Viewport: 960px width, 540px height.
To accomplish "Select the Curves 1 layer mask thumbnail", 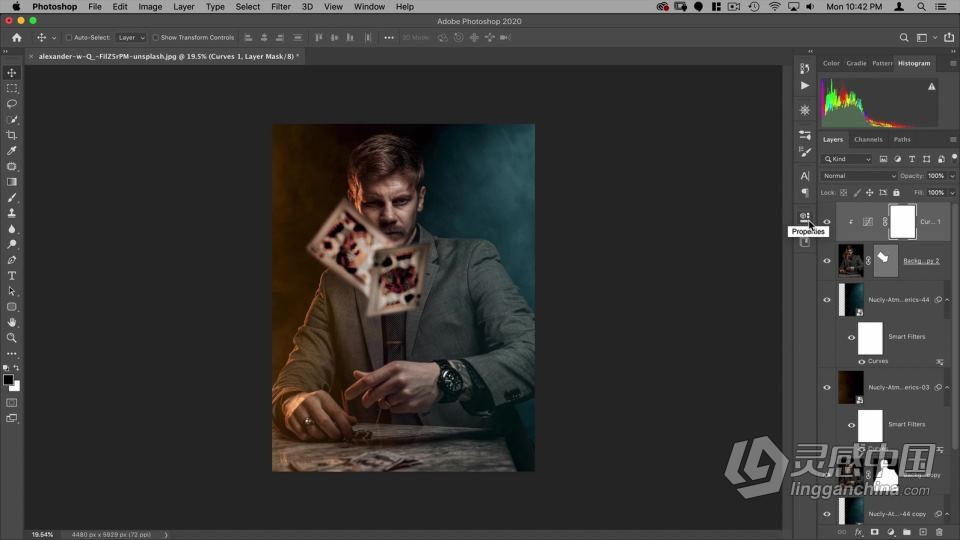I will [x=902, y=222].
